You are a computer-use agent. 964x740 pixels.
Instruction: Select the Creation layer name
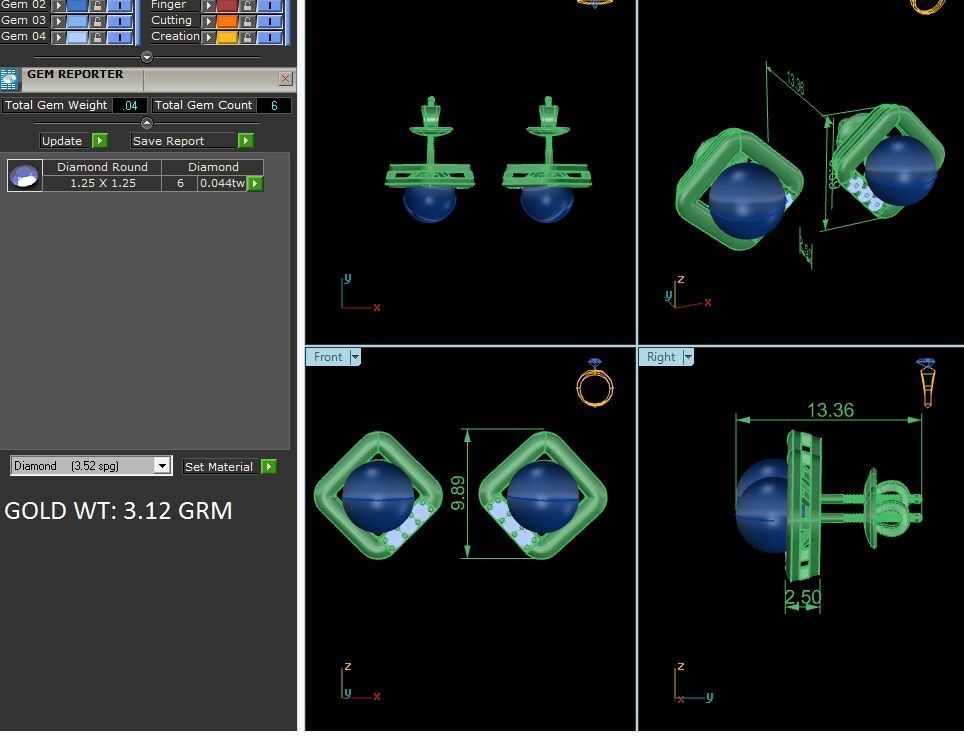175,36
